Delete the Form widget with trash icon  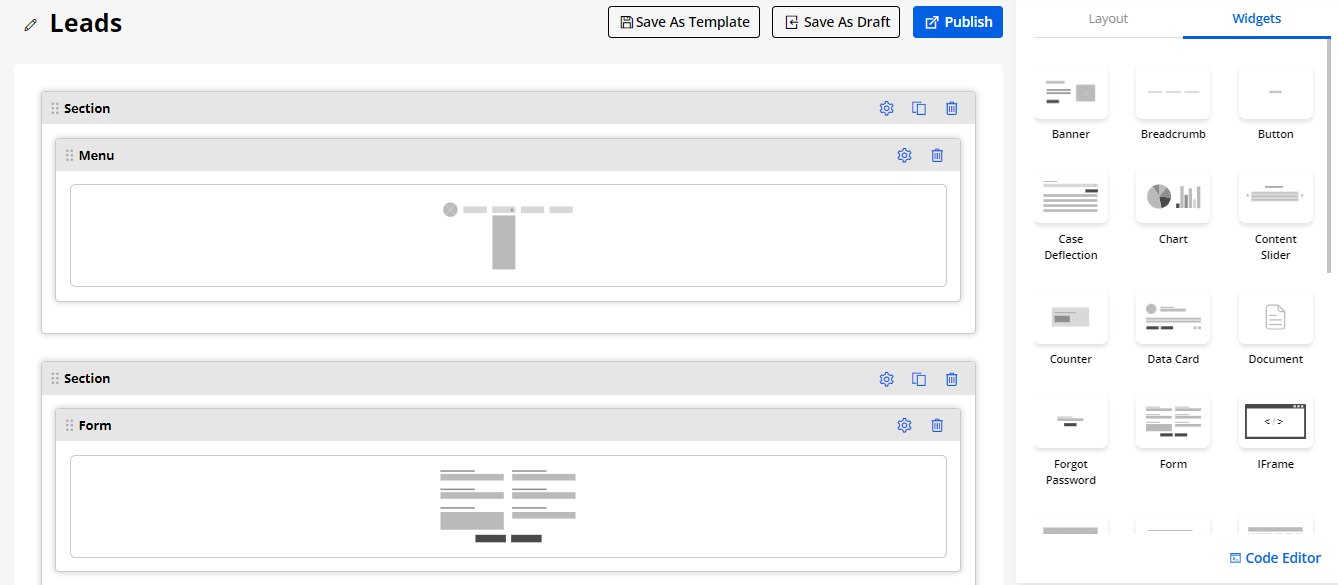click(x=937, y=425)
